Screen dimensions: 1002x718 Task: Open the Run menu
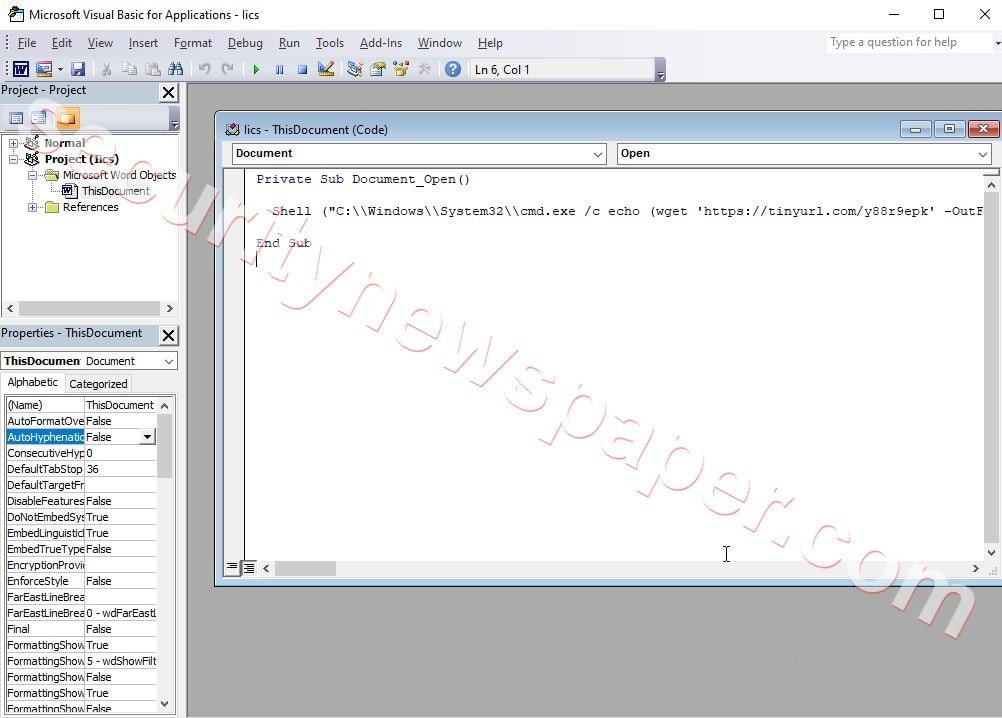(x=289, y=43)
